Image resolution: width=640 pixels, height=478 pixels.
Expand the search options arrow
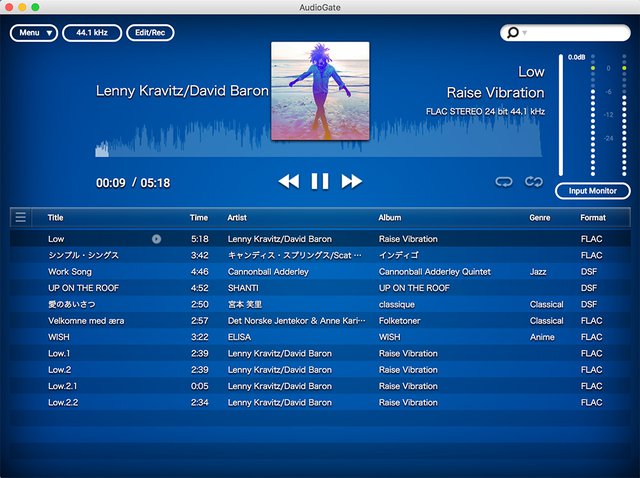point(524,33)
